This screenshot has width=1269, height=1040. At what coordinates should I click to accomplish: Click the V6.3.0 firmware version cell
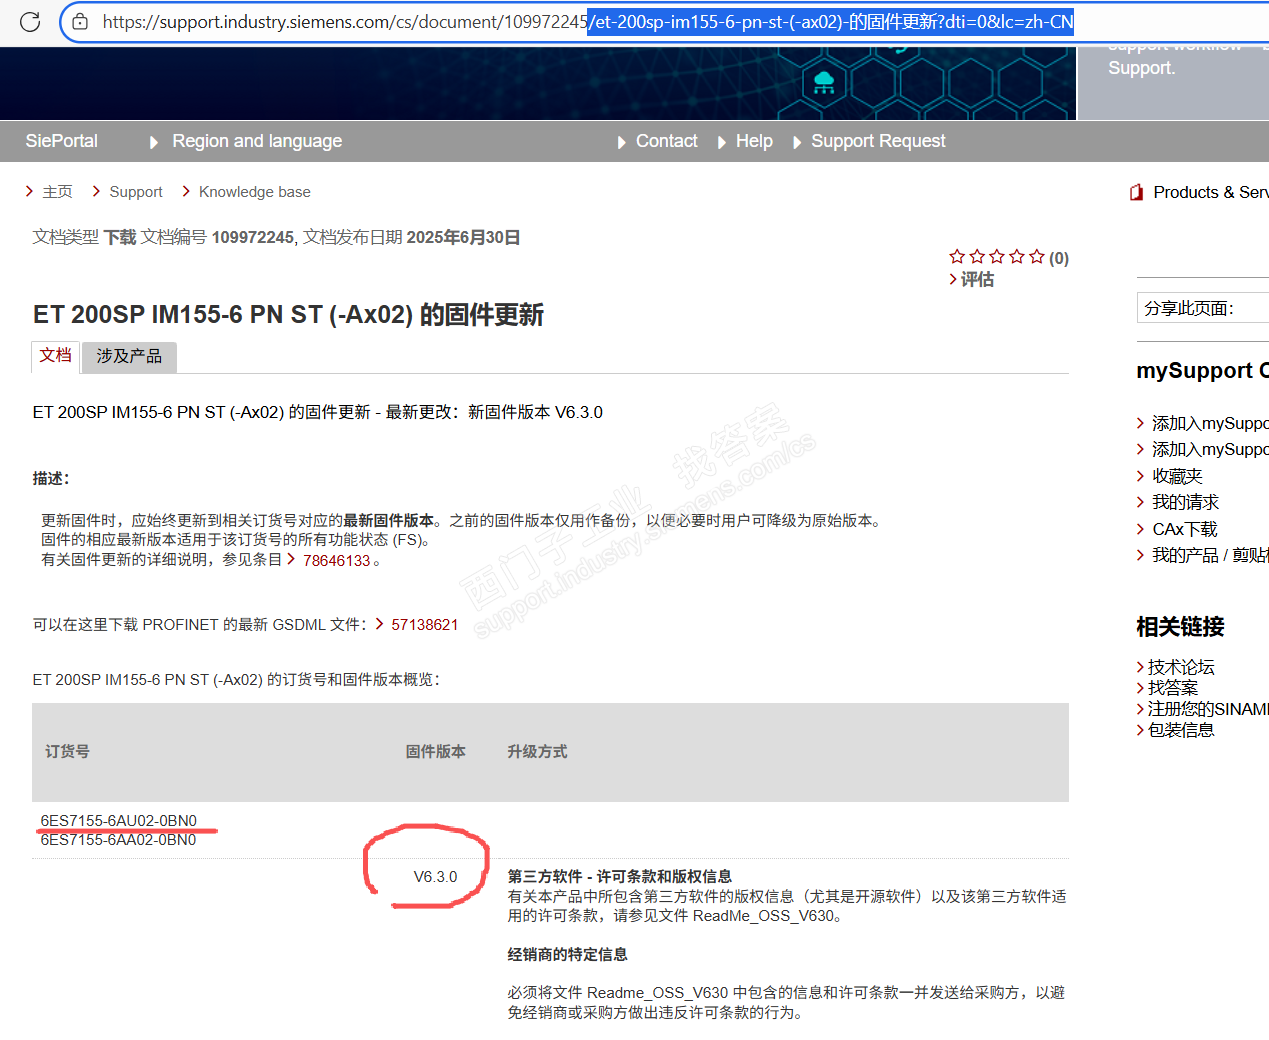(x=435, y=876)
